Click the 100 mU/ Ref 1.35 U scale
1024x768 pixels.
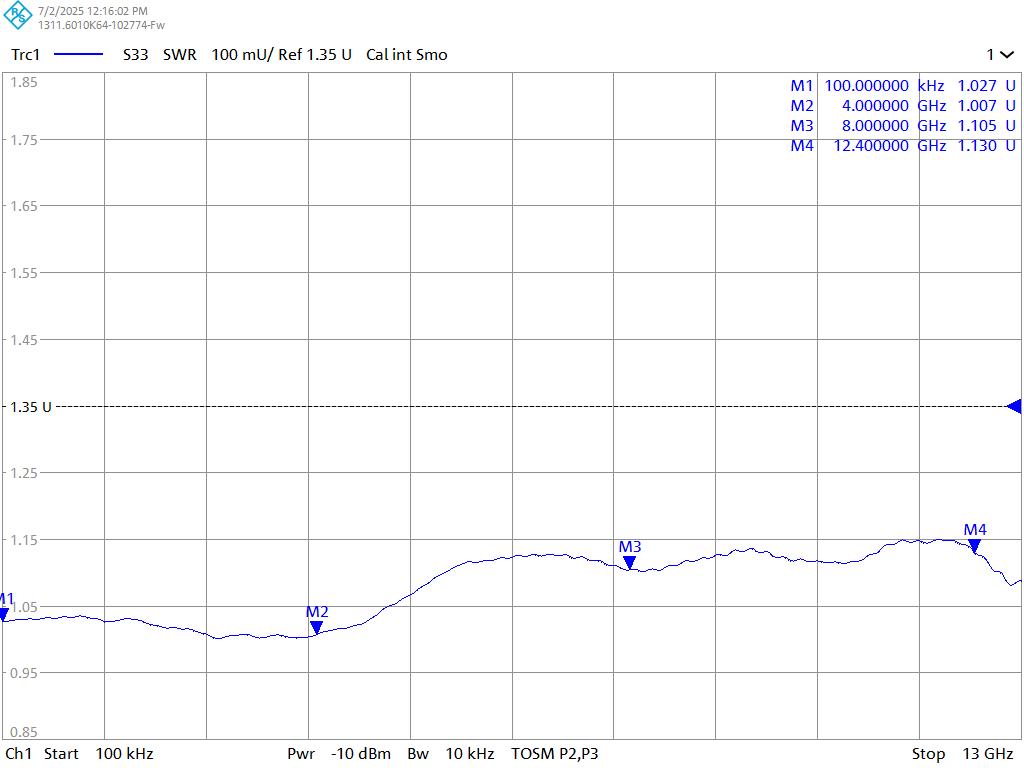click(281, 55)
